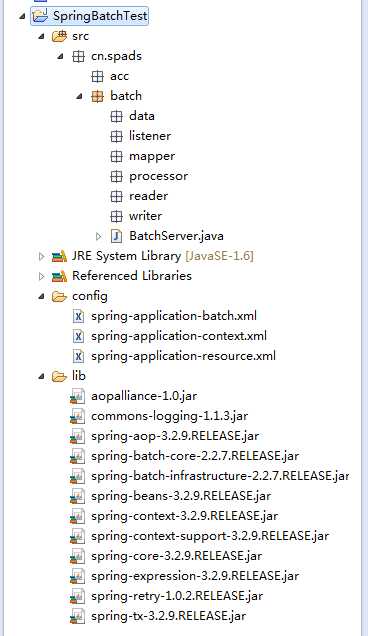This screenshot has height=636, width=368.
Task: Select the data package label
Action: tap(142, 116)
